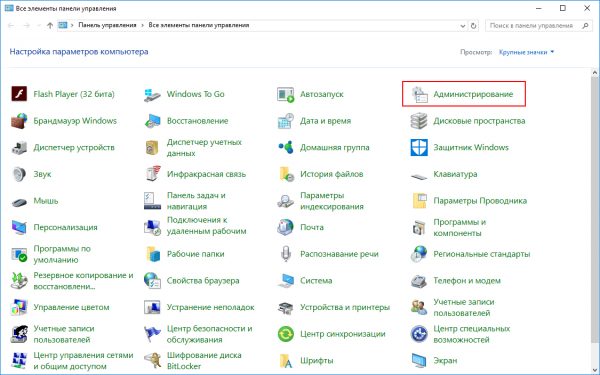Screen dimensions: 600x375
Task: Open the Программы по умолчанию link
Action: 62,254
